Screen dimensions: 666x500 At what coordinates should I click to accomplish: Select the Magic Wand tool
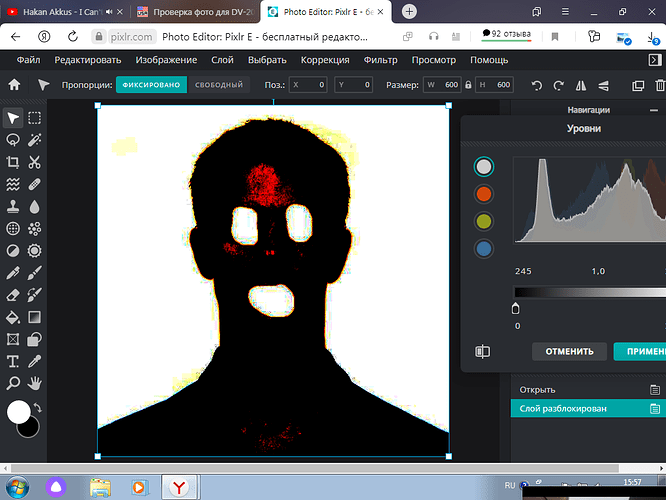pyautogui.click(x=34, y=140)
